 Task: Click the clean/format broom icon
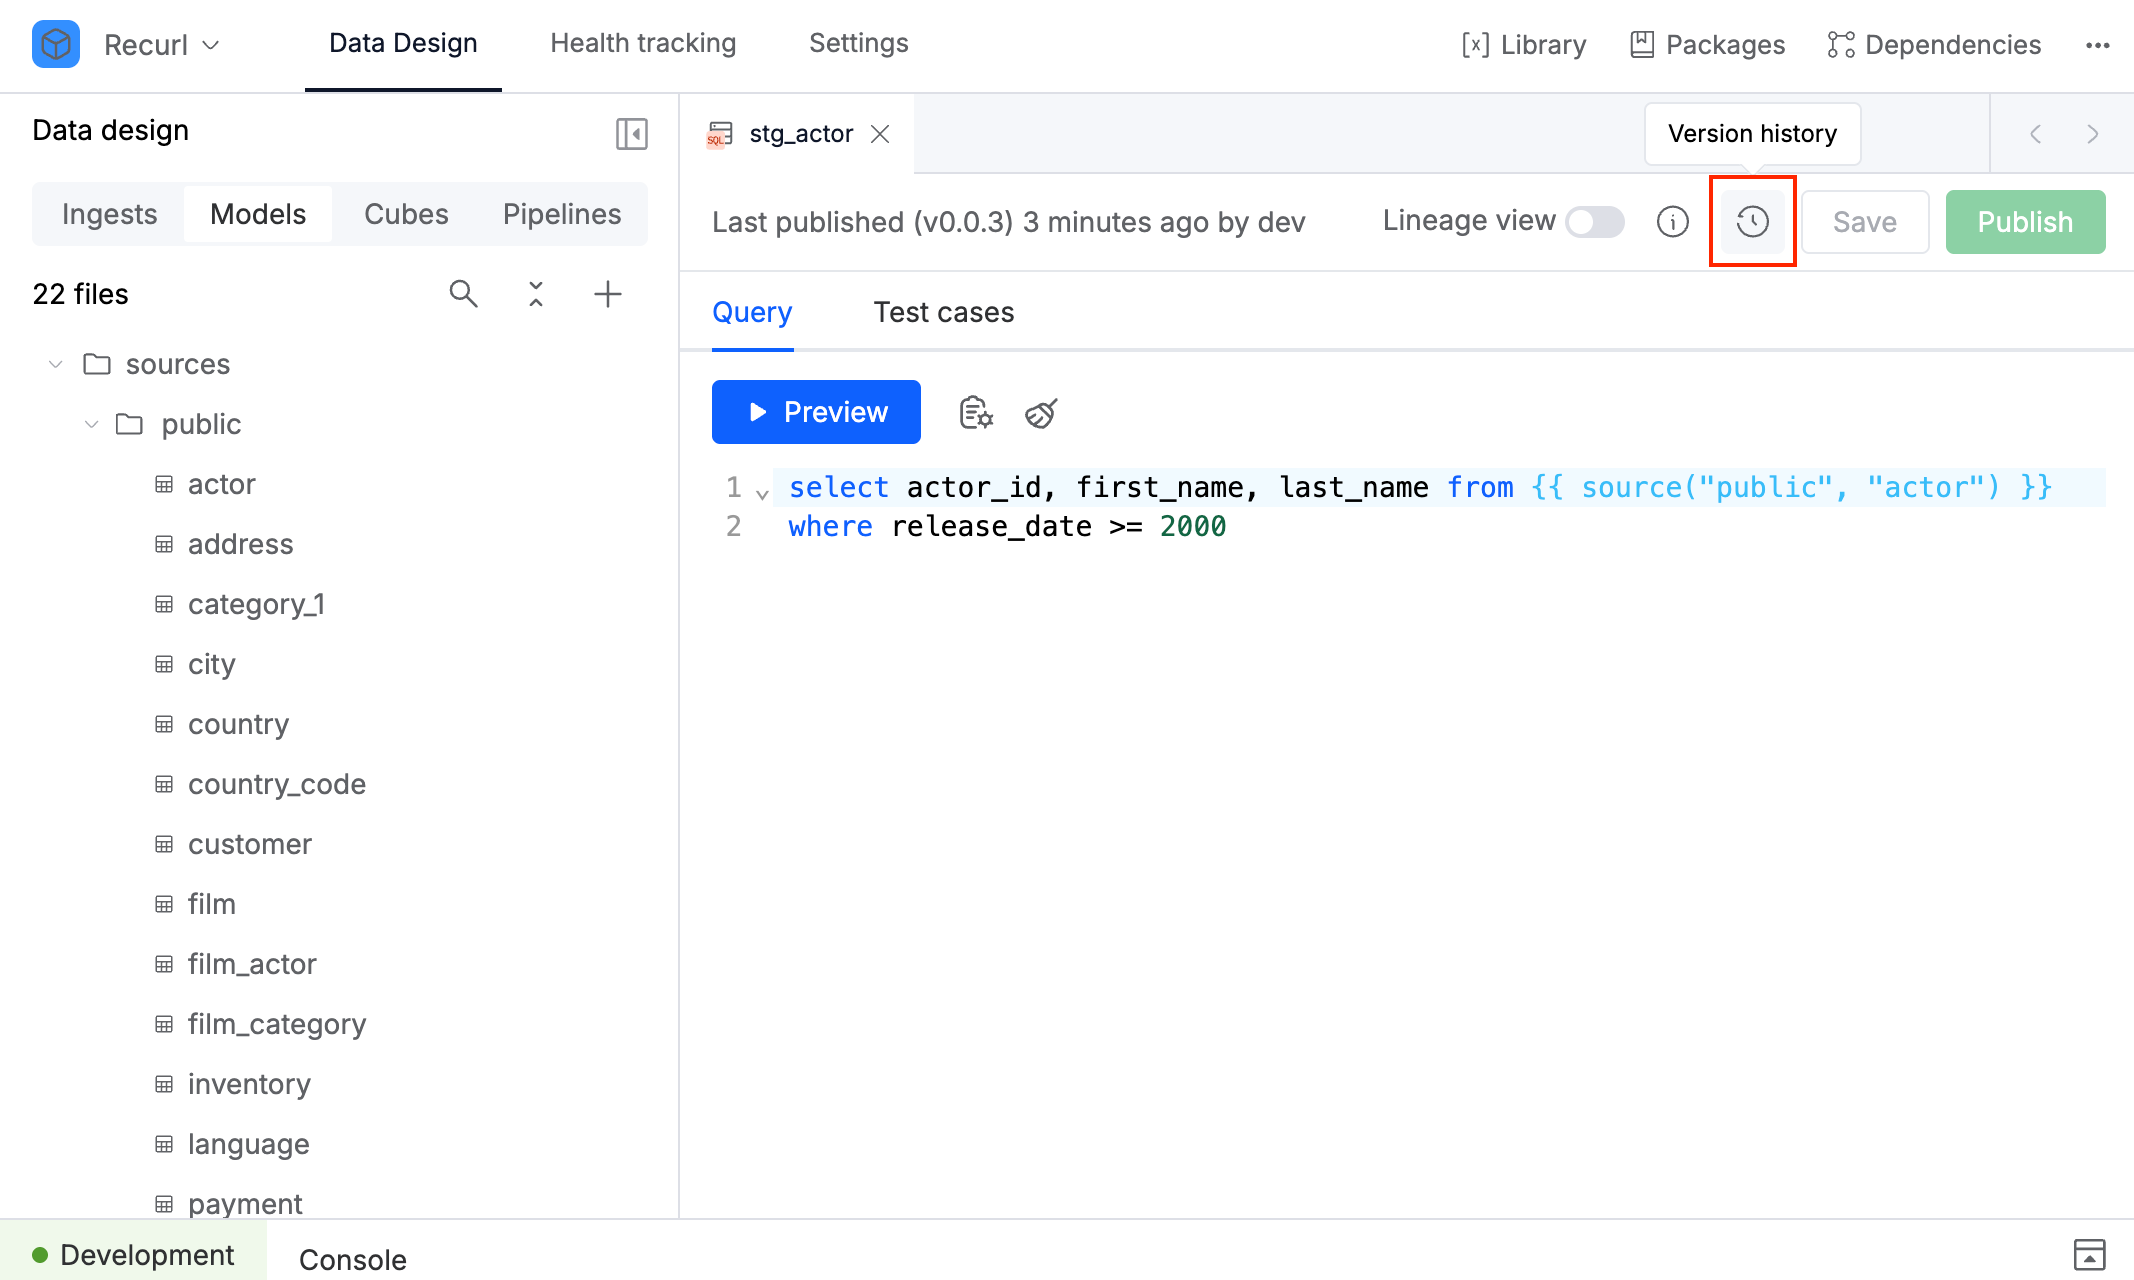pyautogui.click(x=1041, y=413)
